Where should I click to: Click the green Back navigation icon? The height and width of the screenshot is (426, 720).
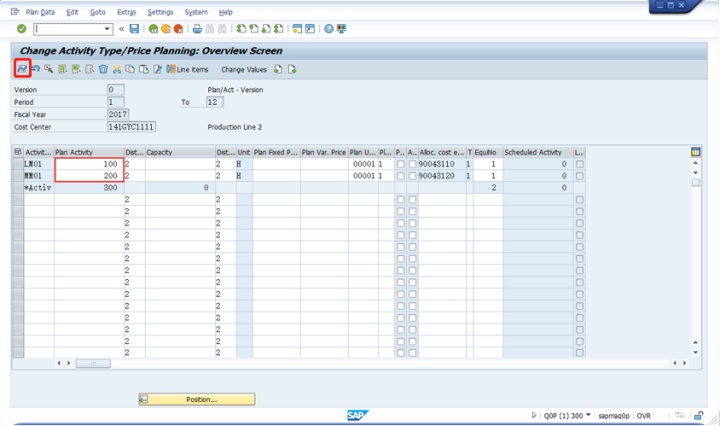click(153, 29)
